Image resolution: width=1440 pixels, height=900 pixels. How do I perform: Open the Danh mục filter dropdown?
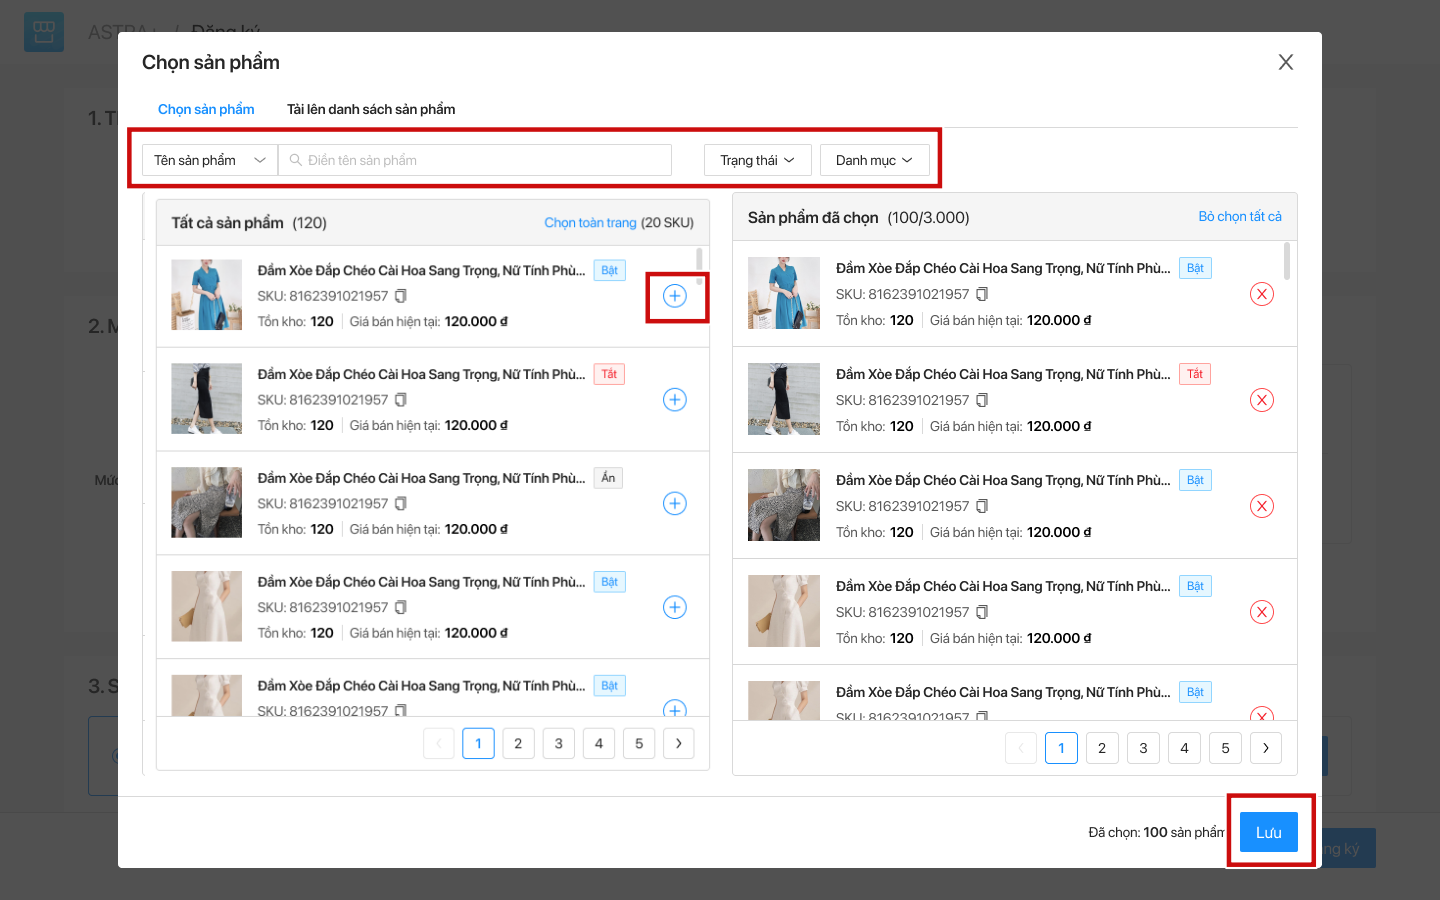875,160
